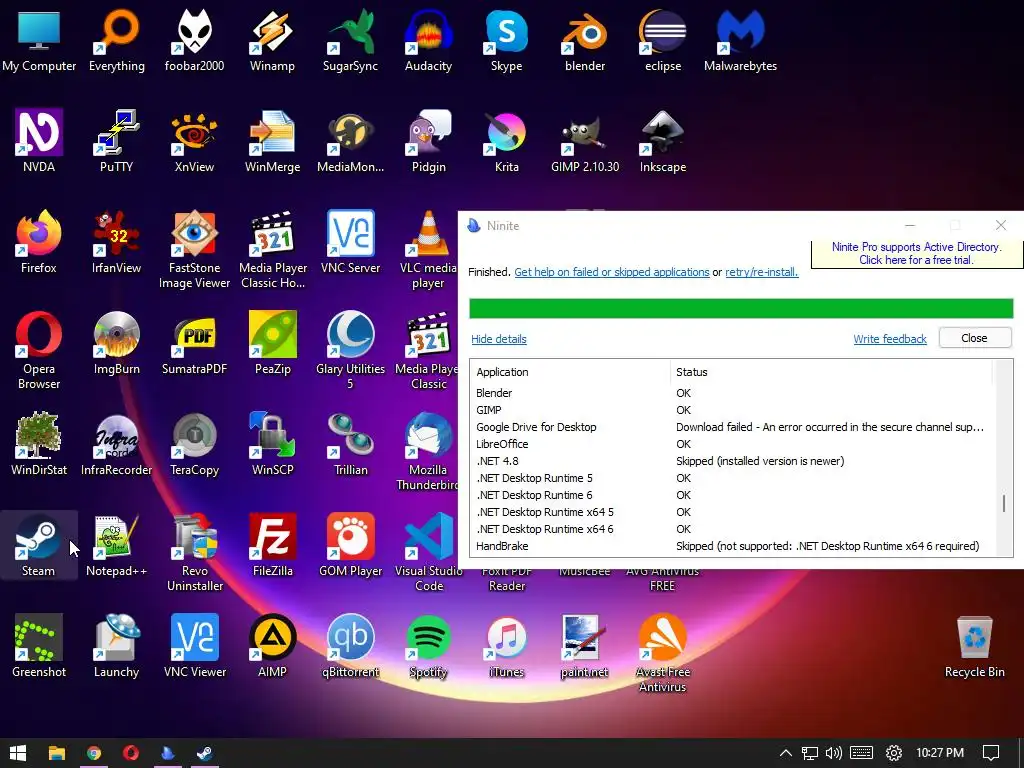Click the PuTTY desktop shortcut
Viewport: 1024px width, 768px height.
[x=116, y=142]
